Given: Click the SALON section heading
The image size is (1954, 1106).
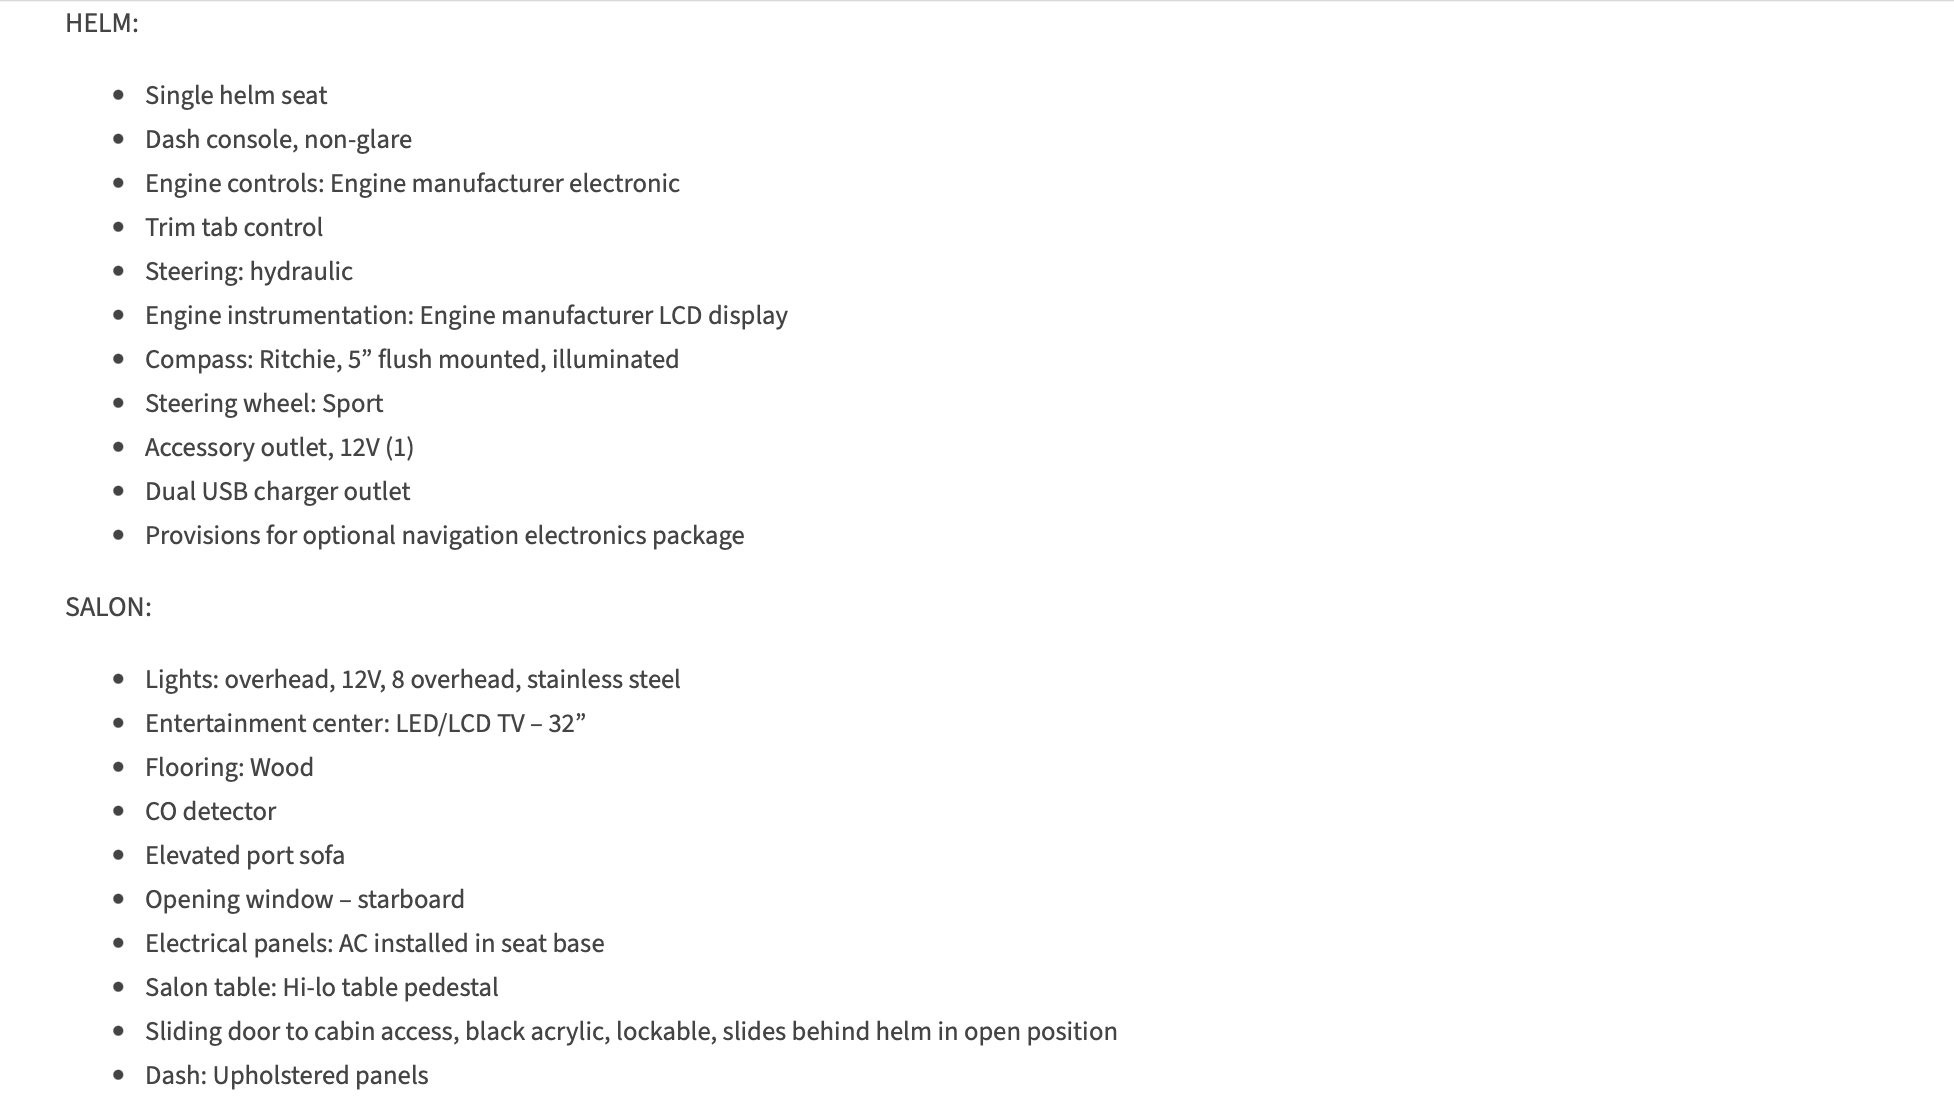Looking at the screenshot, I should (x=108, y=607).
